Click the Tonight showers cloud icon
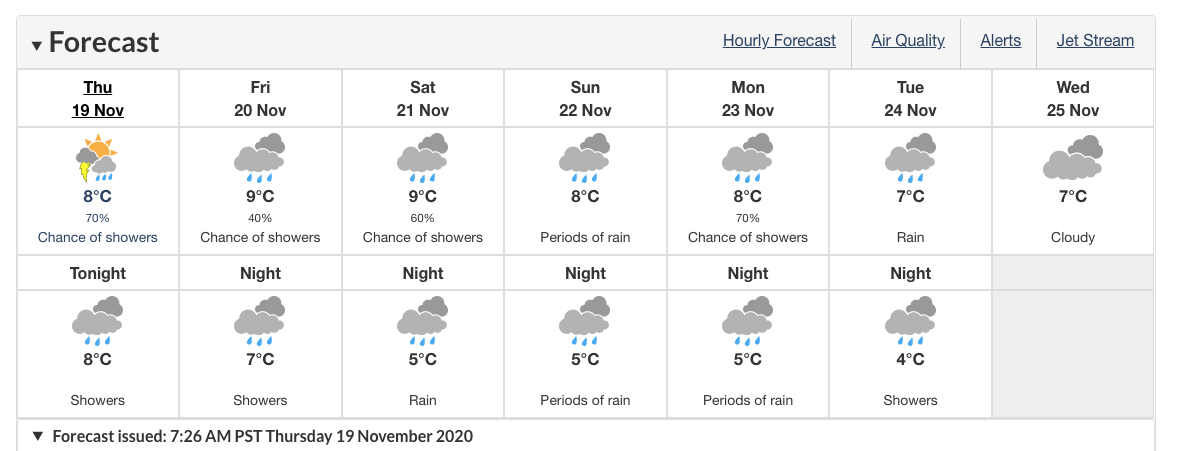 98,321
